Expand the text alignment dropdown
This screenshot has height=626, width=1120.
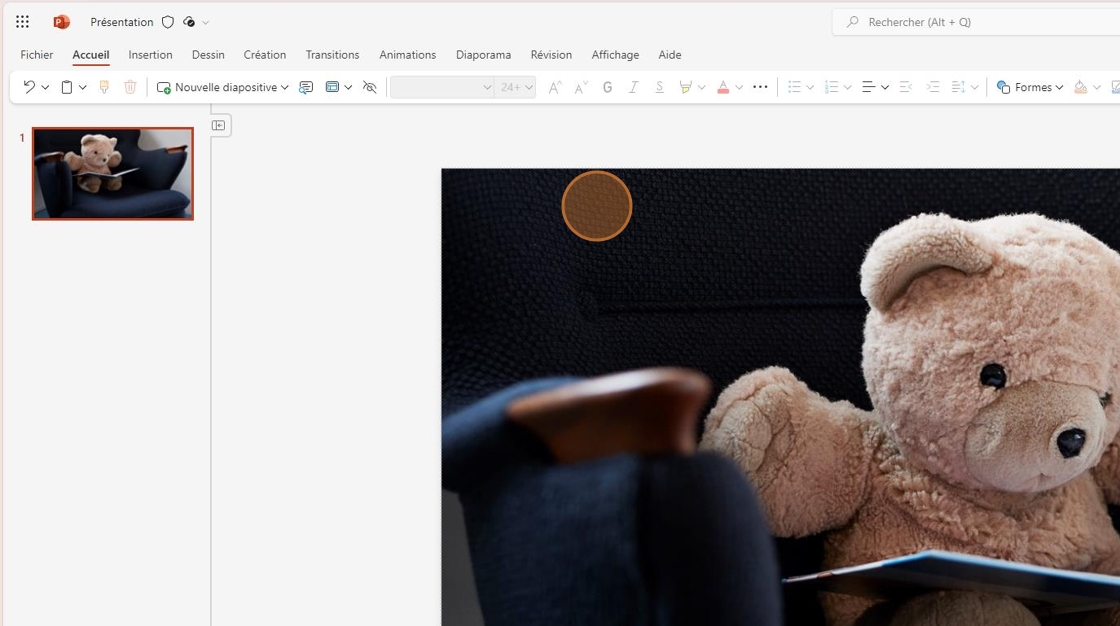885,87
